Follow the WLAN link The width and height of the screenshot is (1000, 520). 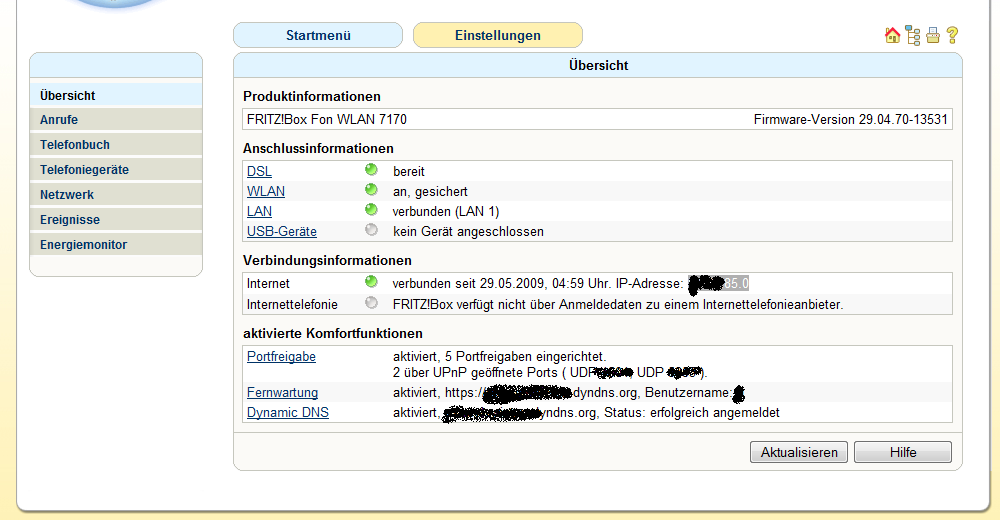(266, 191)
